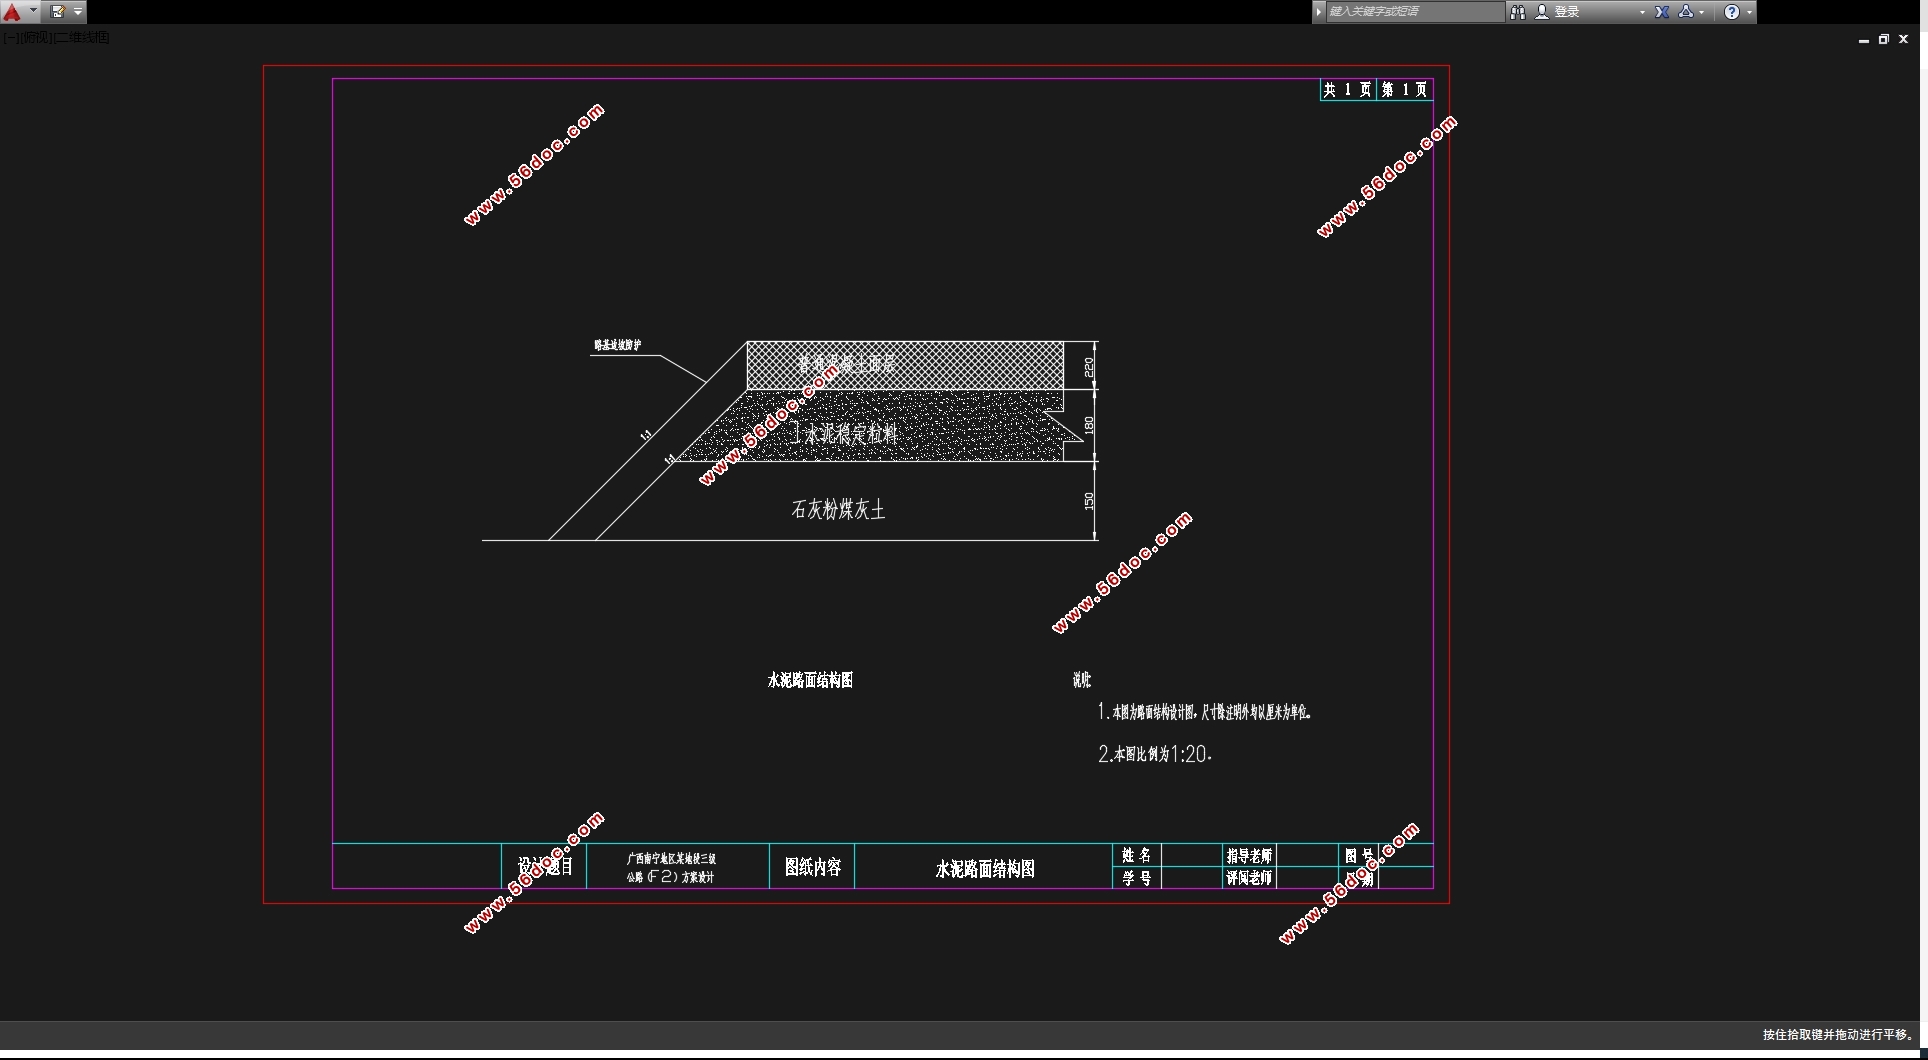Click the status bar pan hint text
Viewport: 1928px width, 1060px height.
(1839, 1035)
